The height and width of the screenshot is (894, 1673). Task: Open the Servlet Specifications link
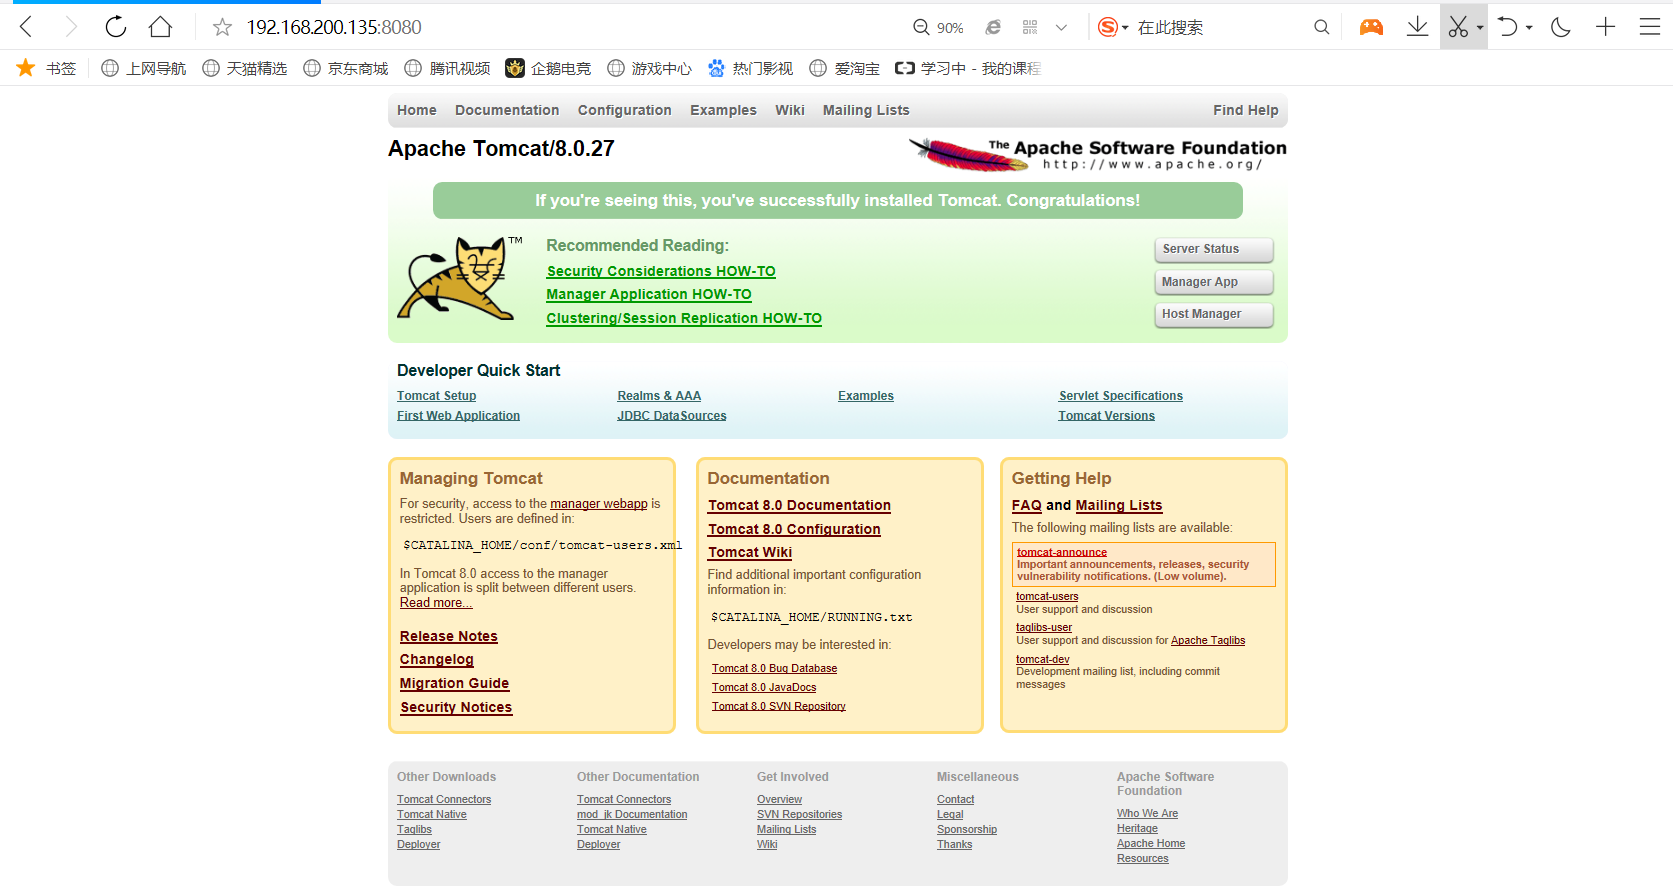point(1121,396)
